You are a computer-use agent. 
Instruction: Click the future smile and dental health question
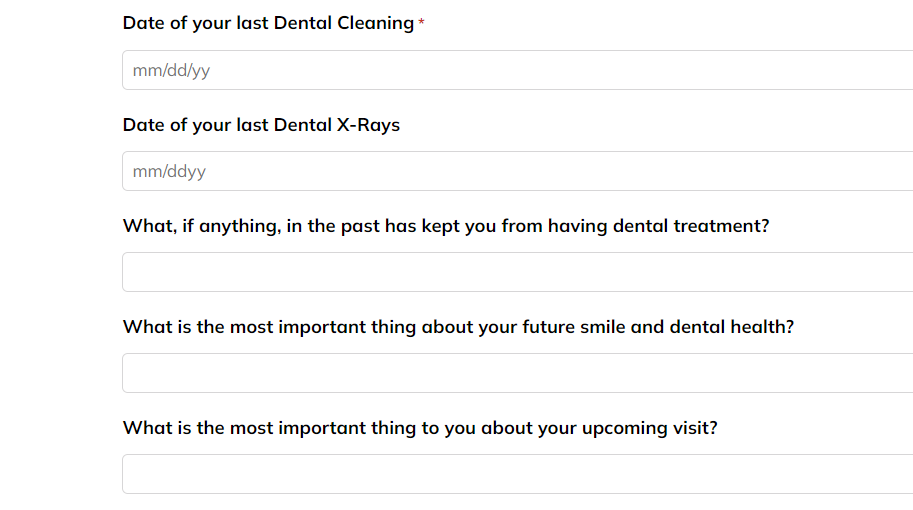458,327
